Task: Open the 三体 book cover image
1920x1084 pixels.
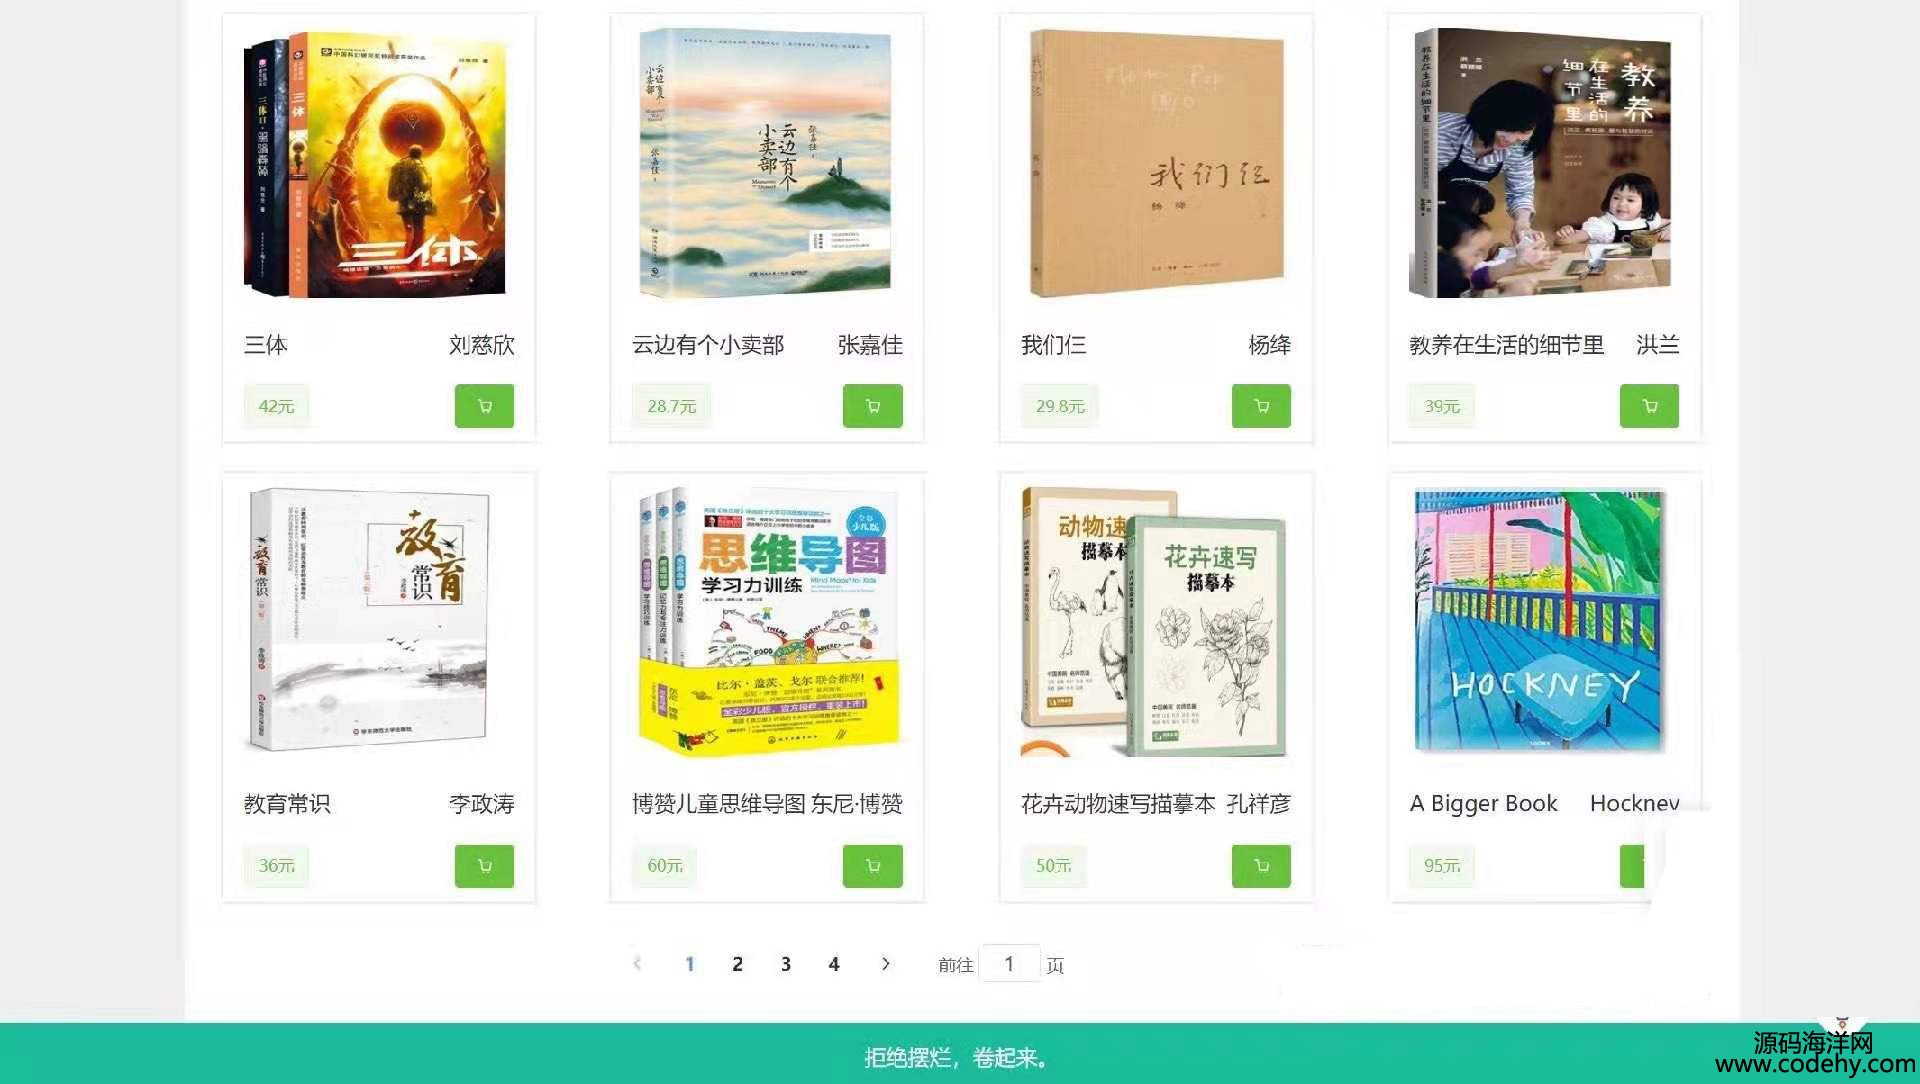Action: 376,166
